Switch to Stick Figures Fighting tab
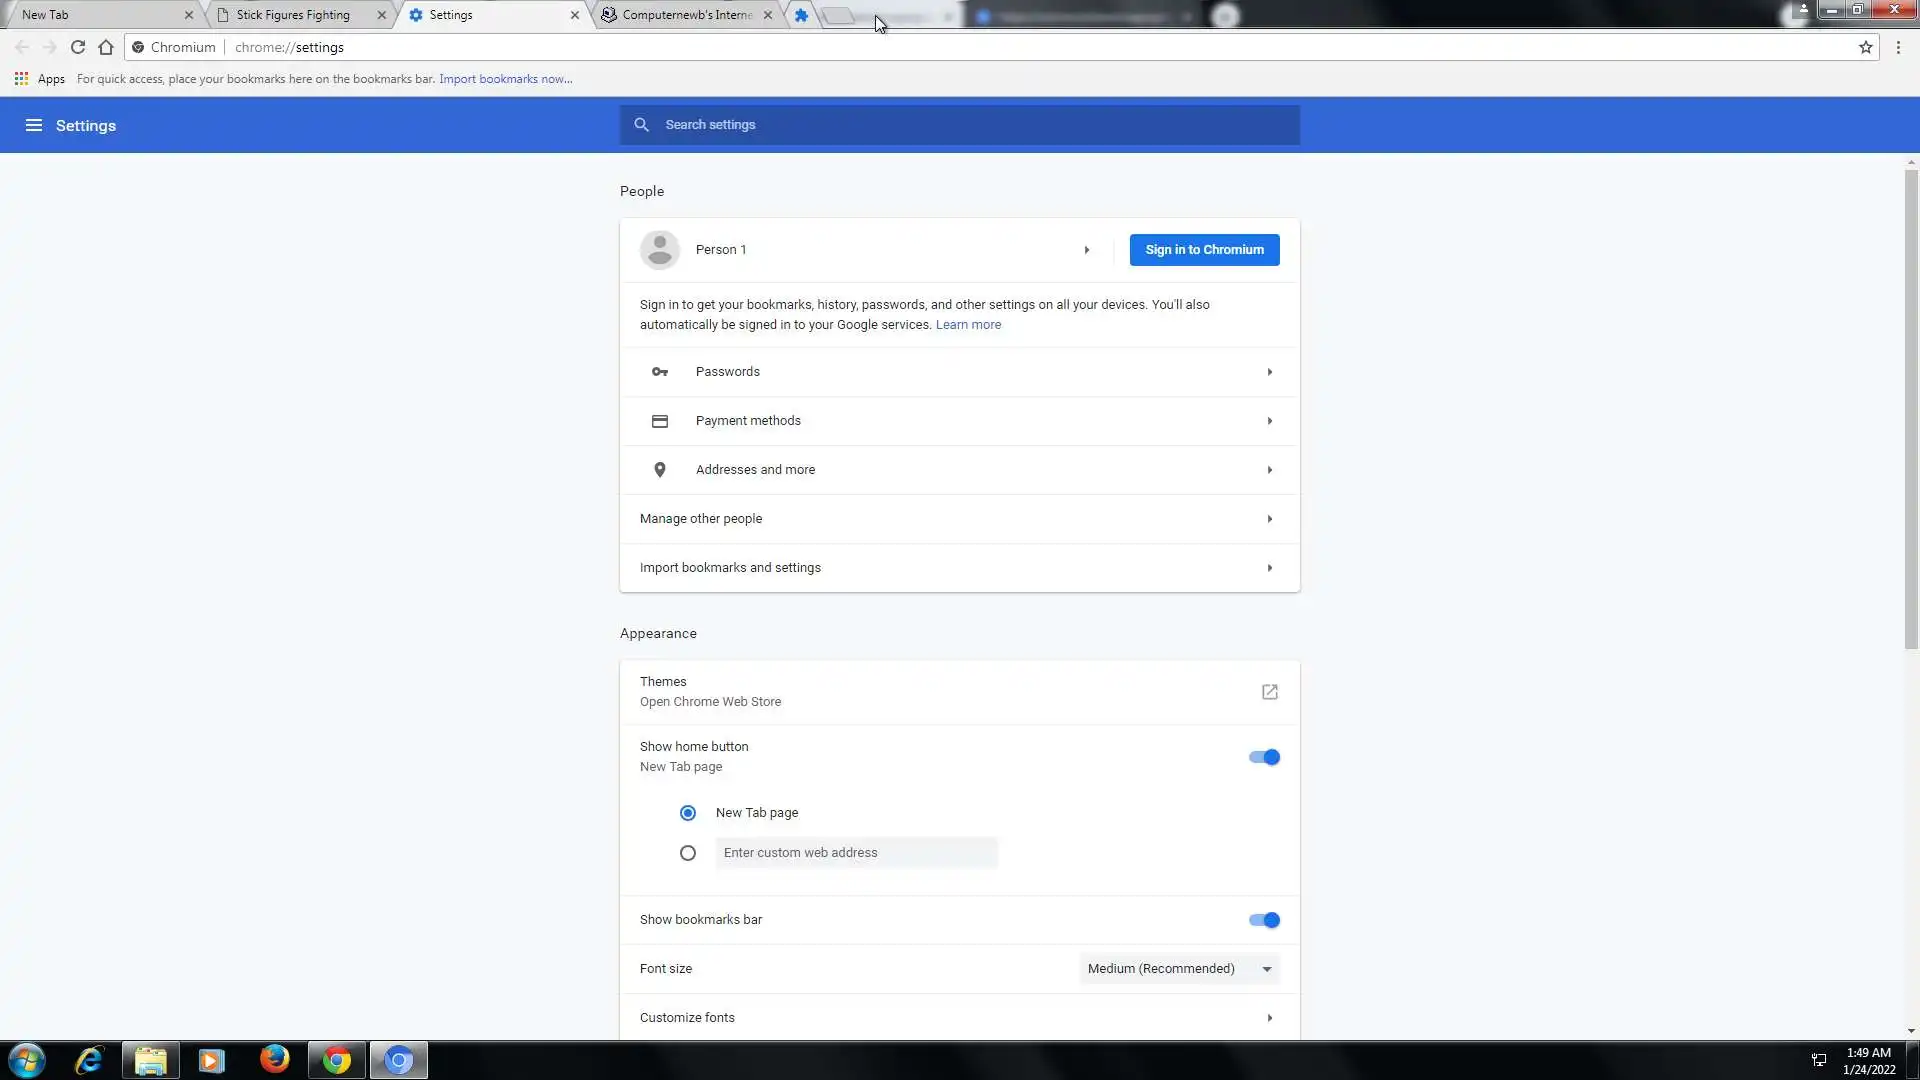Viewport: 1920px width, 1080px height. point(293,15)
